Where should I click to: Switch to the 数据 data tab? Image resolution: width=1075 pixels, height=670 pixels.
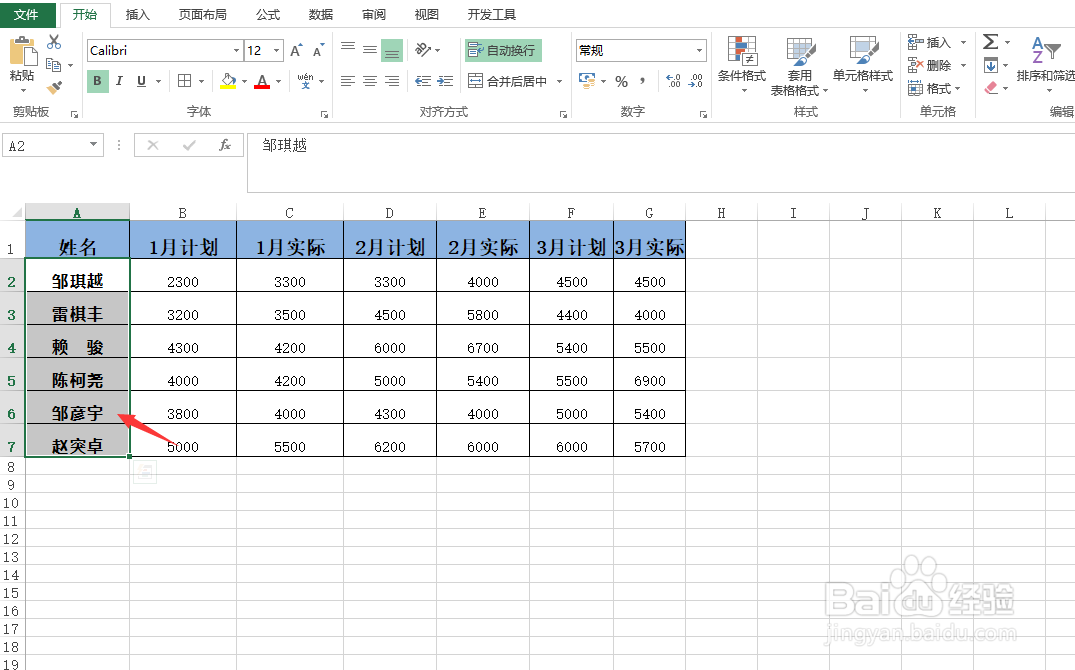point(320,14)
